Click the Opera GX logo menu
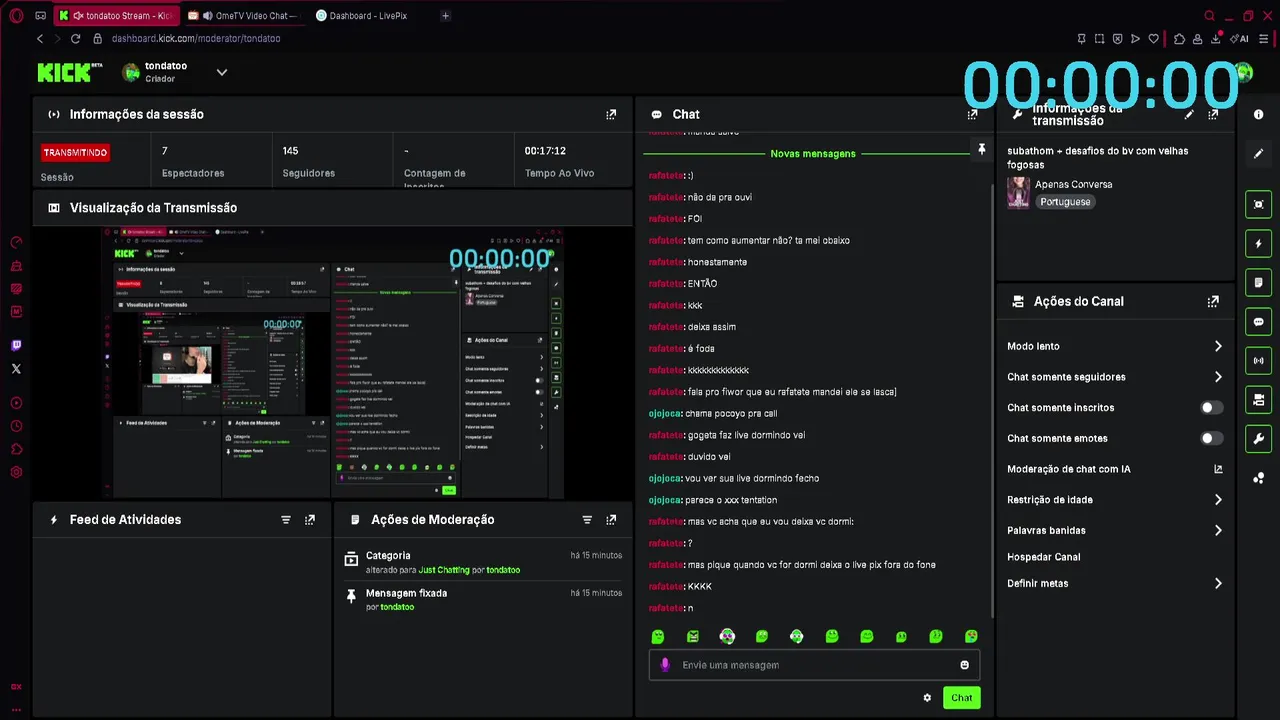This screenshot has width=1280, height=720. [16, 16]
